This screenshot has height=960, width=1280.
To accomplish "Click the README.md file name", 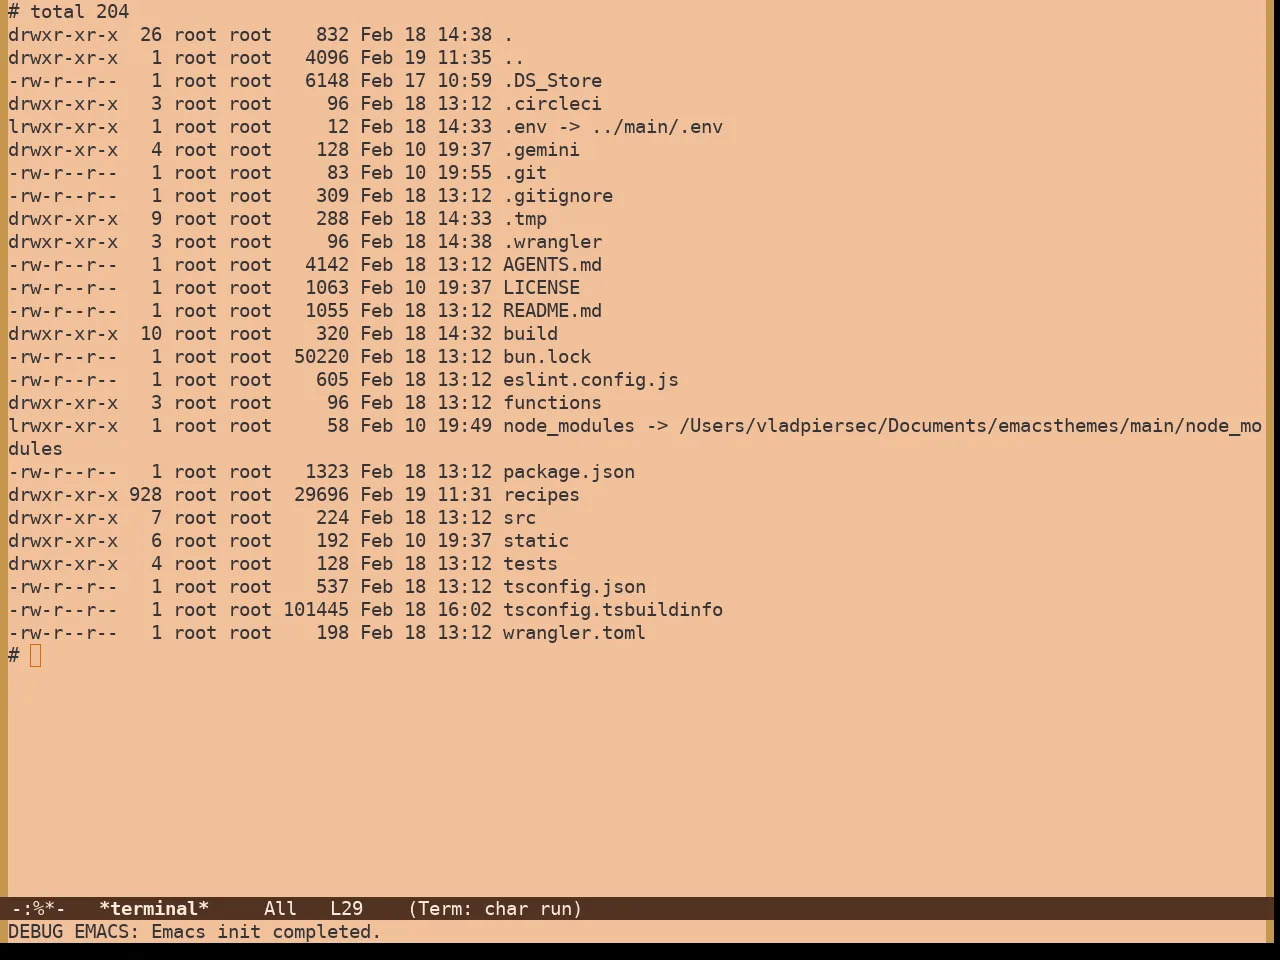I will coord(552,311).
